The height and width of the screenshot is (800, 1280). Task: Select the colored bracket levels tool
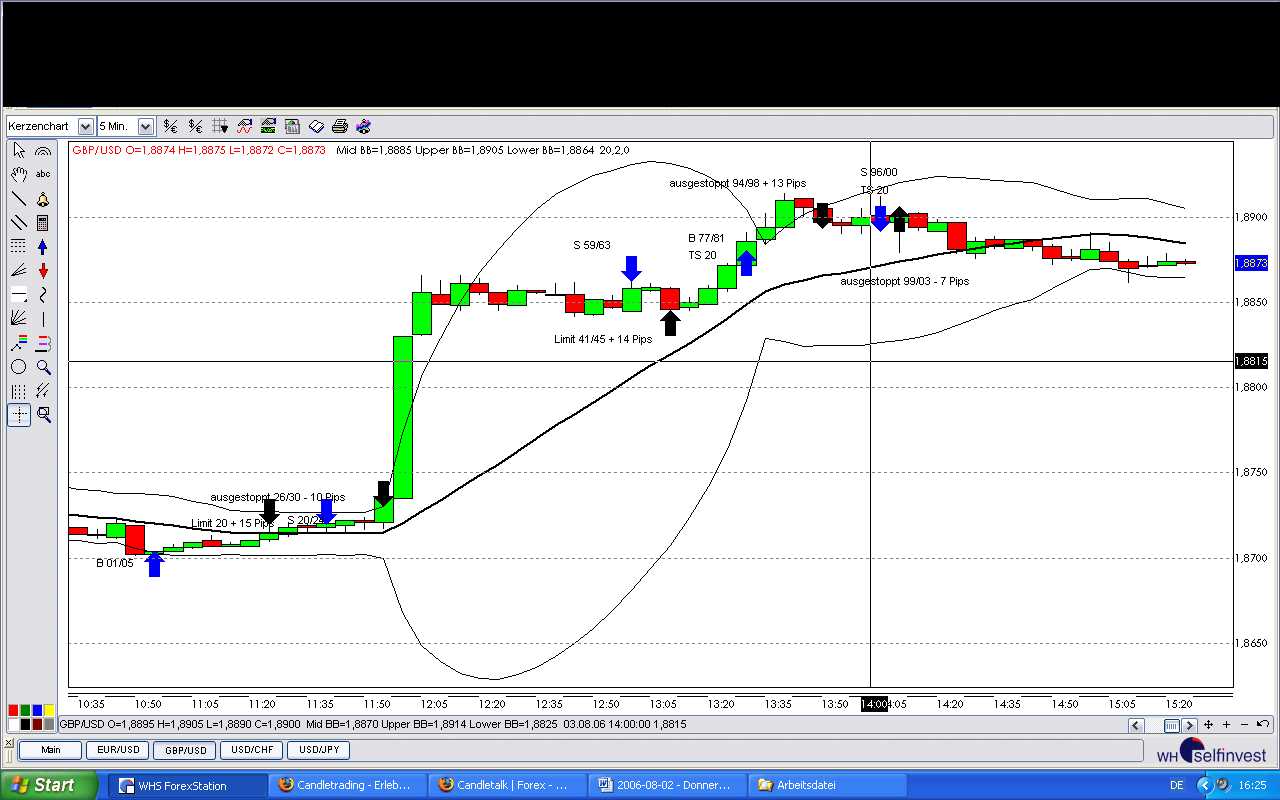point(43,343)
